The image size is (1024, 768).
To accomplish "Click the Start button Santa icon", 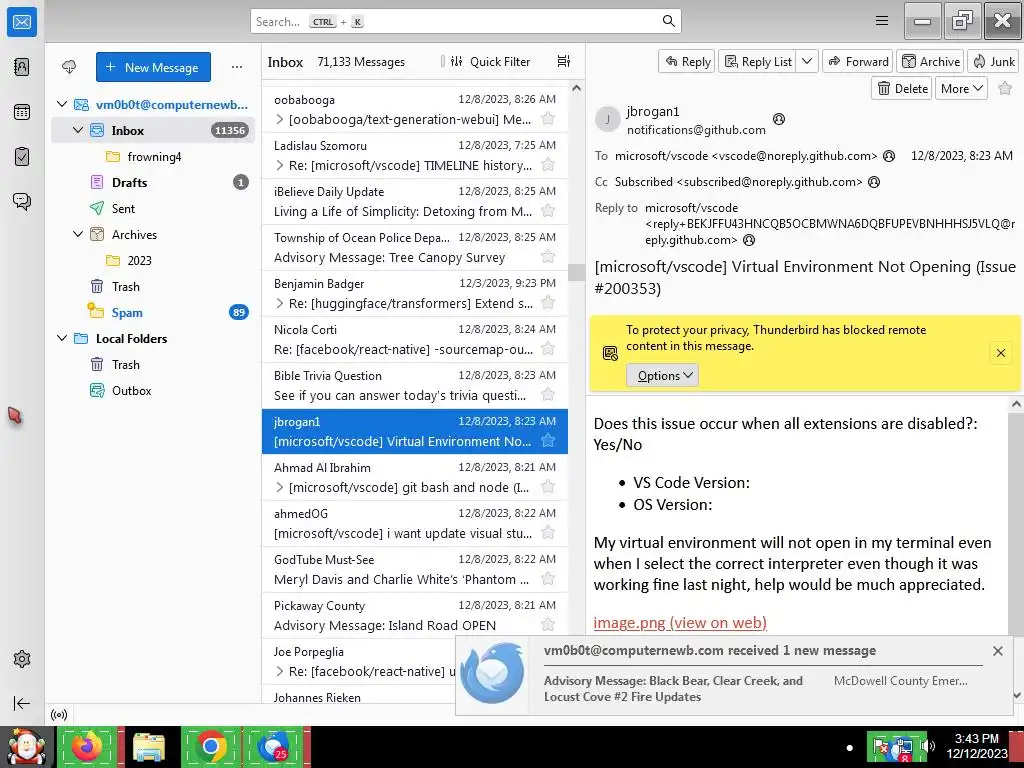I will pos(26,746).
